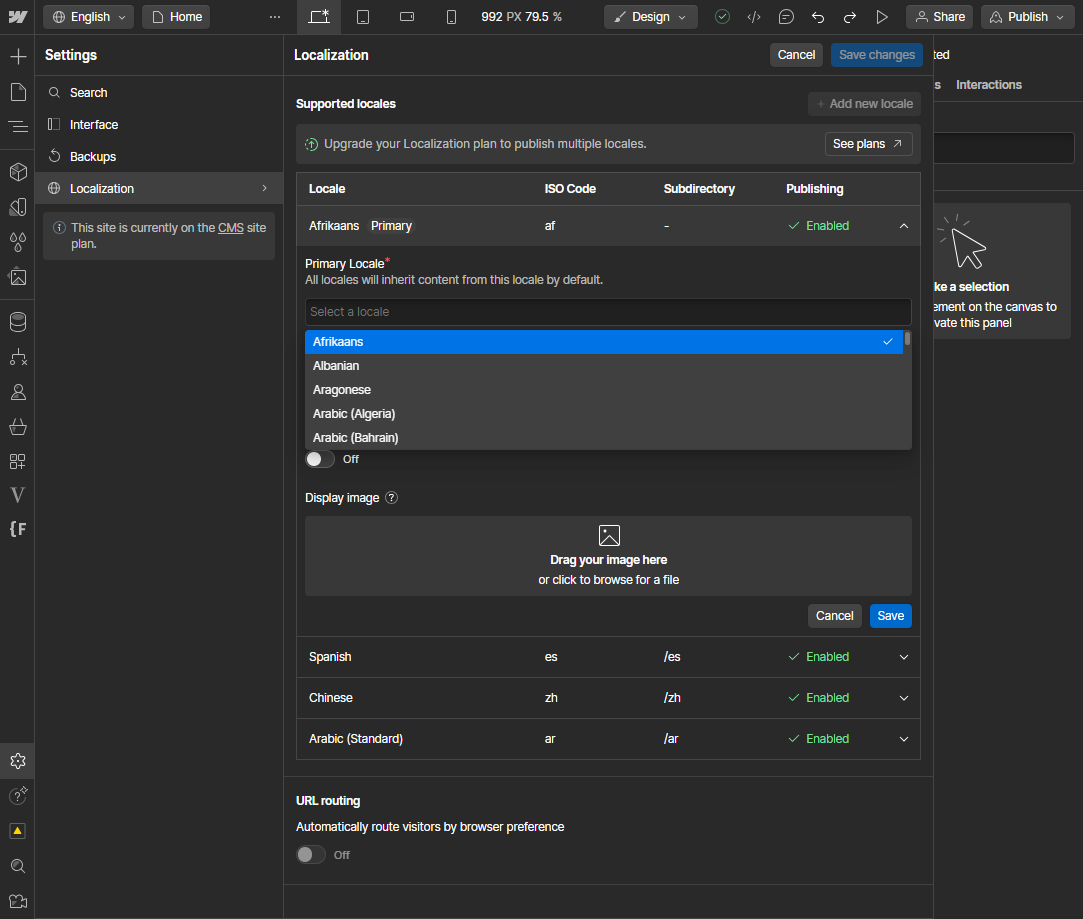Screen dimensions: 1083x919
Task: Switch to the Interactions tab
Action: click(988, 85)
